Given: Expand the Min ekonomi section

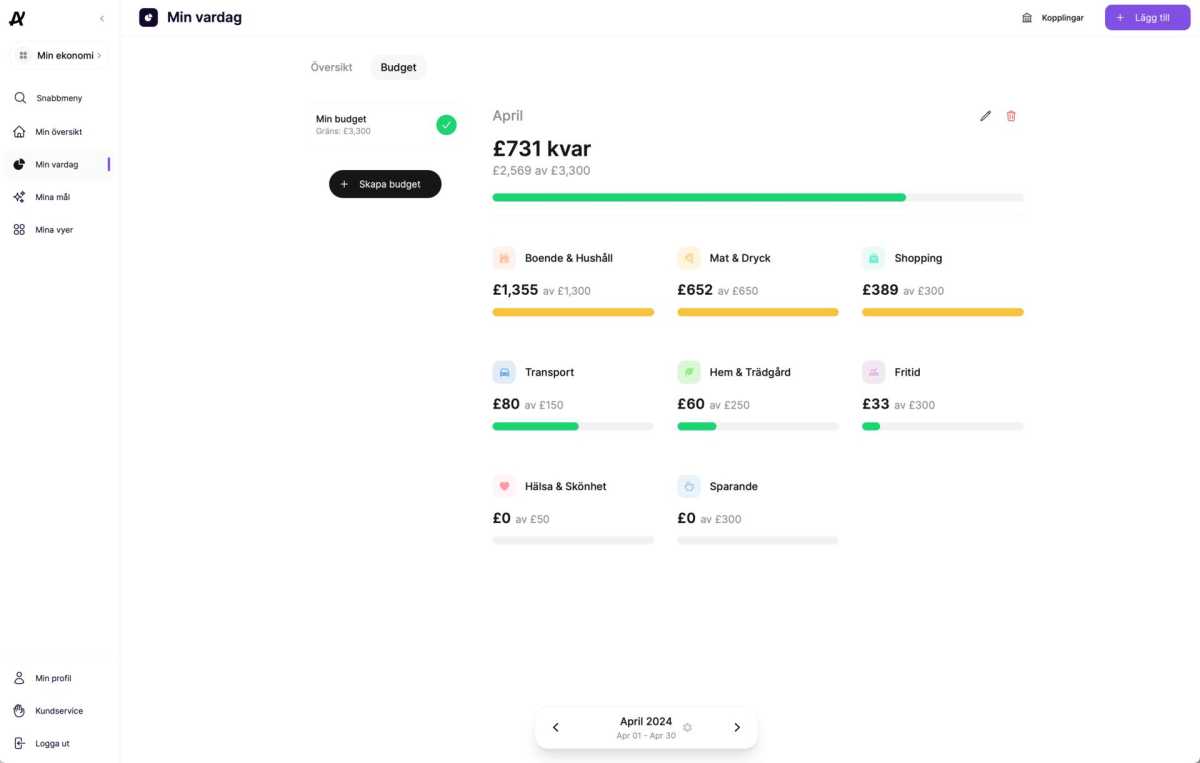Looking at the screenshot, I should click(60, 55).
